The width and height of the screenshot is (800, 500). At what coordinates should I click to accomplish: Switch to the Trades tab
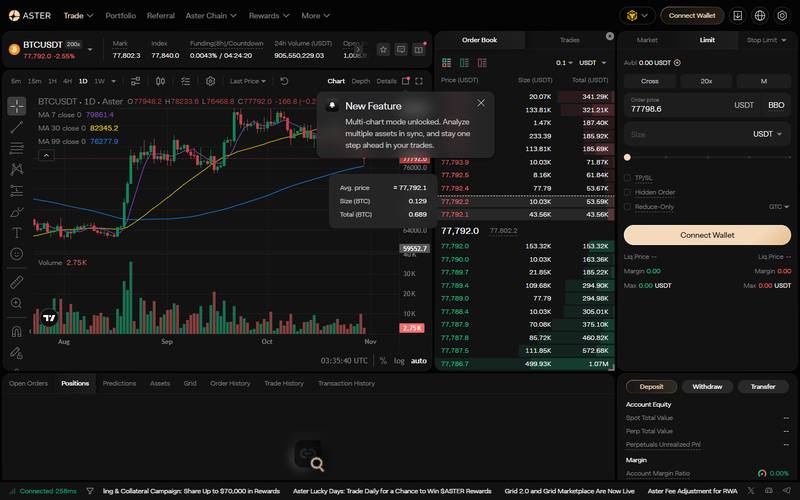coord(569,40)
